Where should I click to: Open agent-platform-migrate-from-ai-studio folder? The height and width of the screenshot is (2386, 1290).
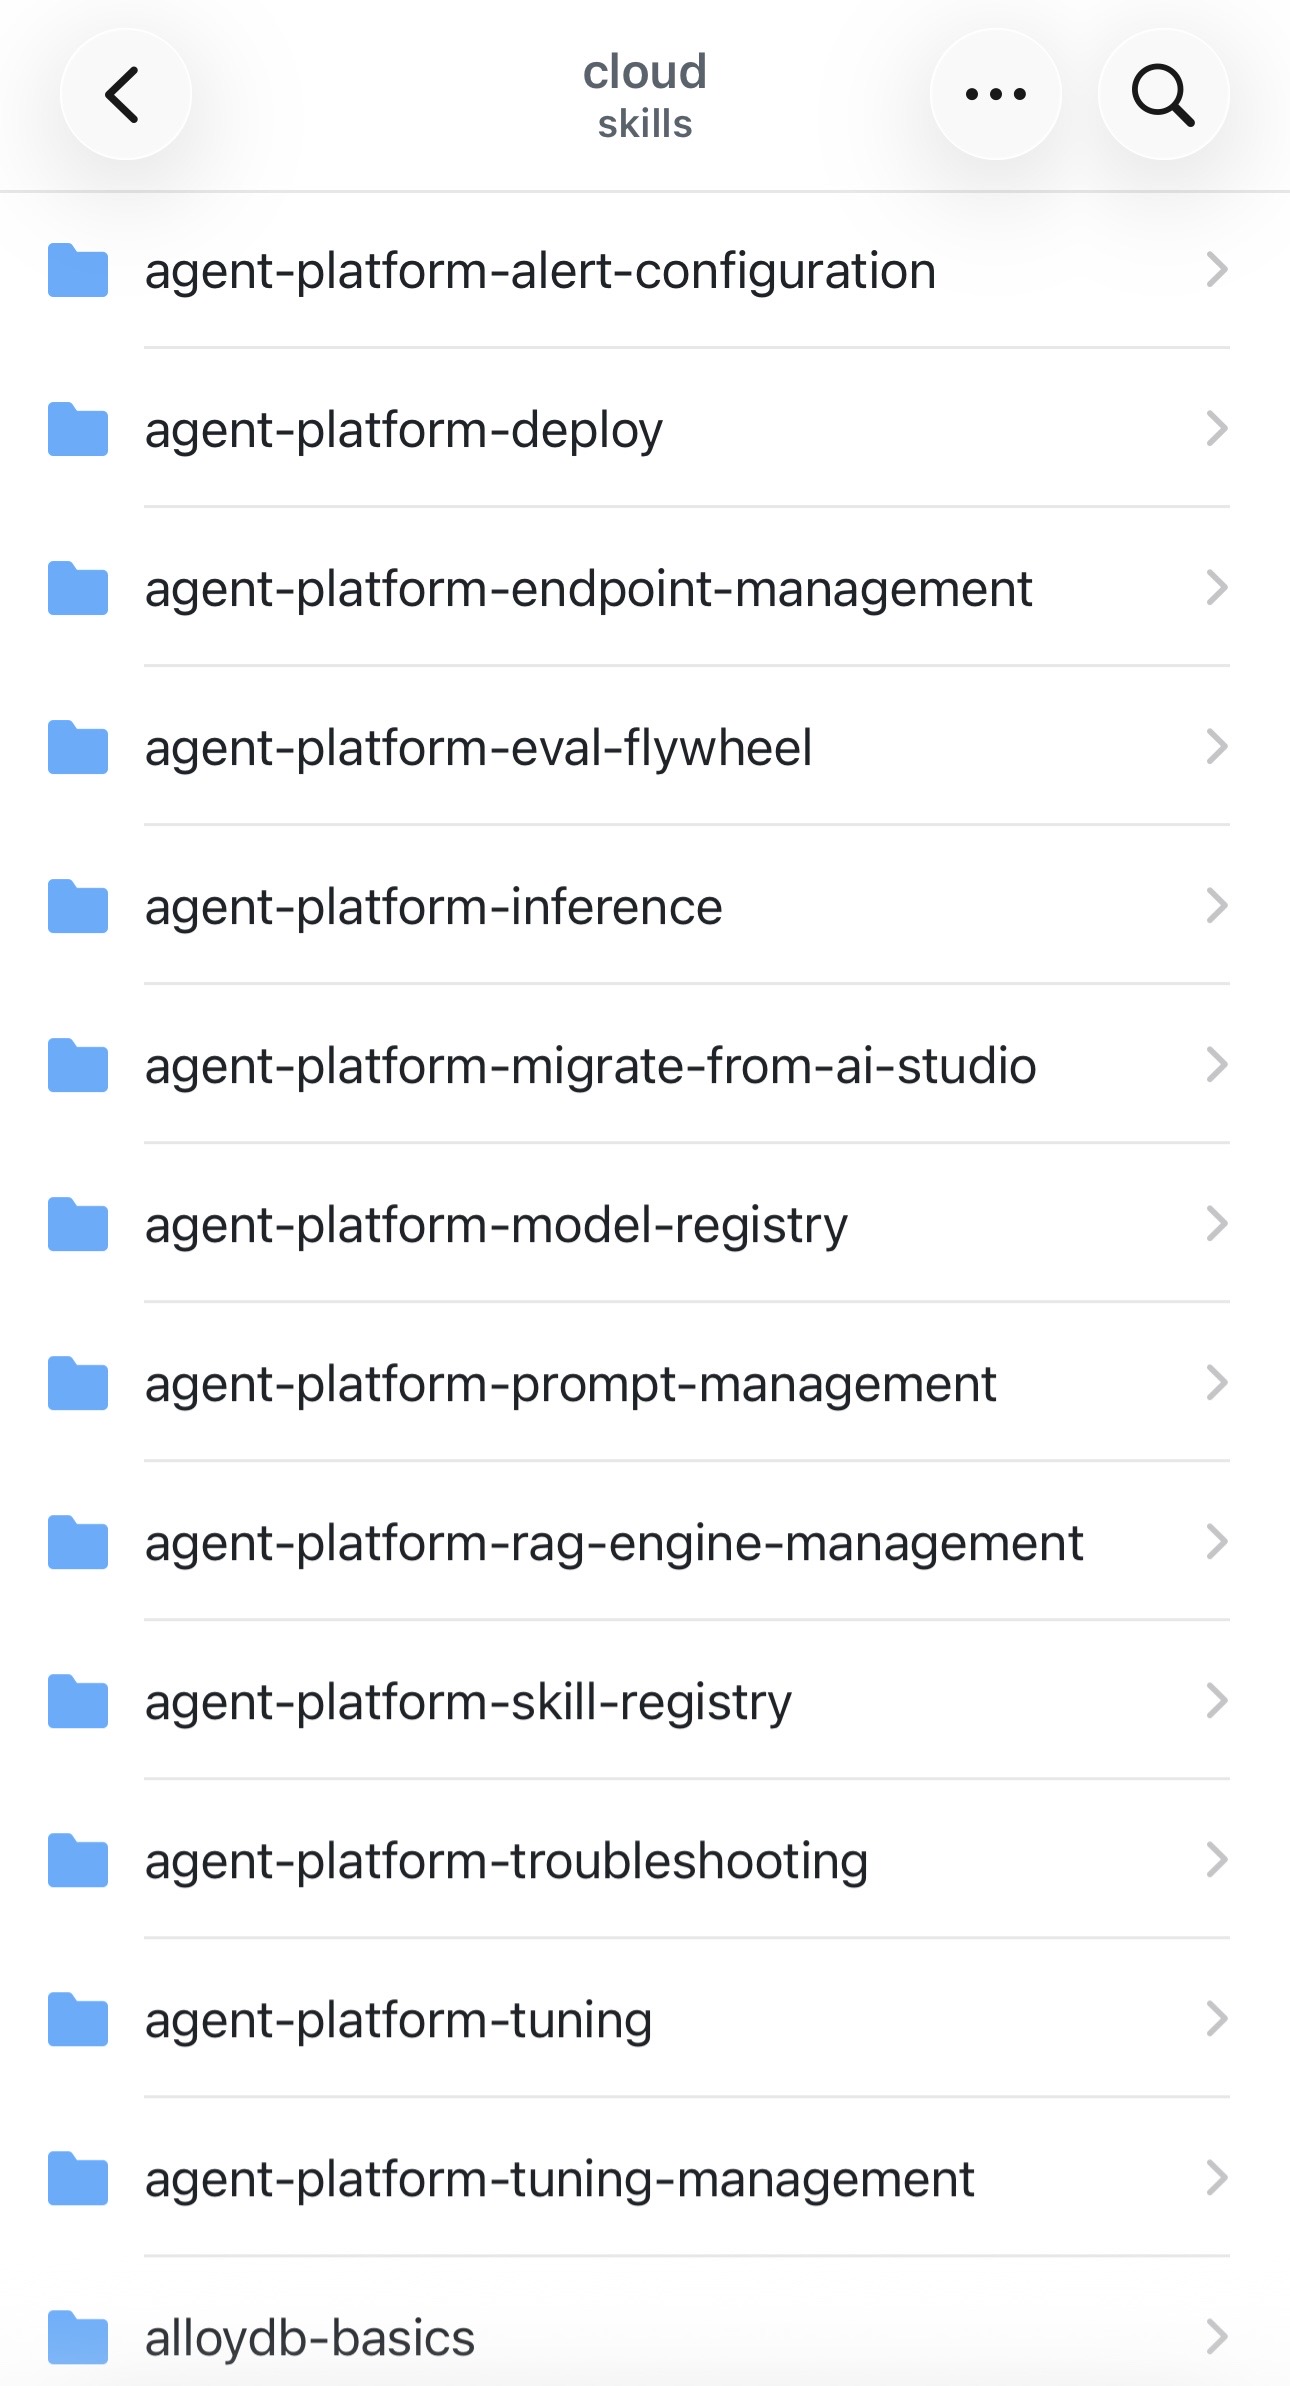[645, 1065]
